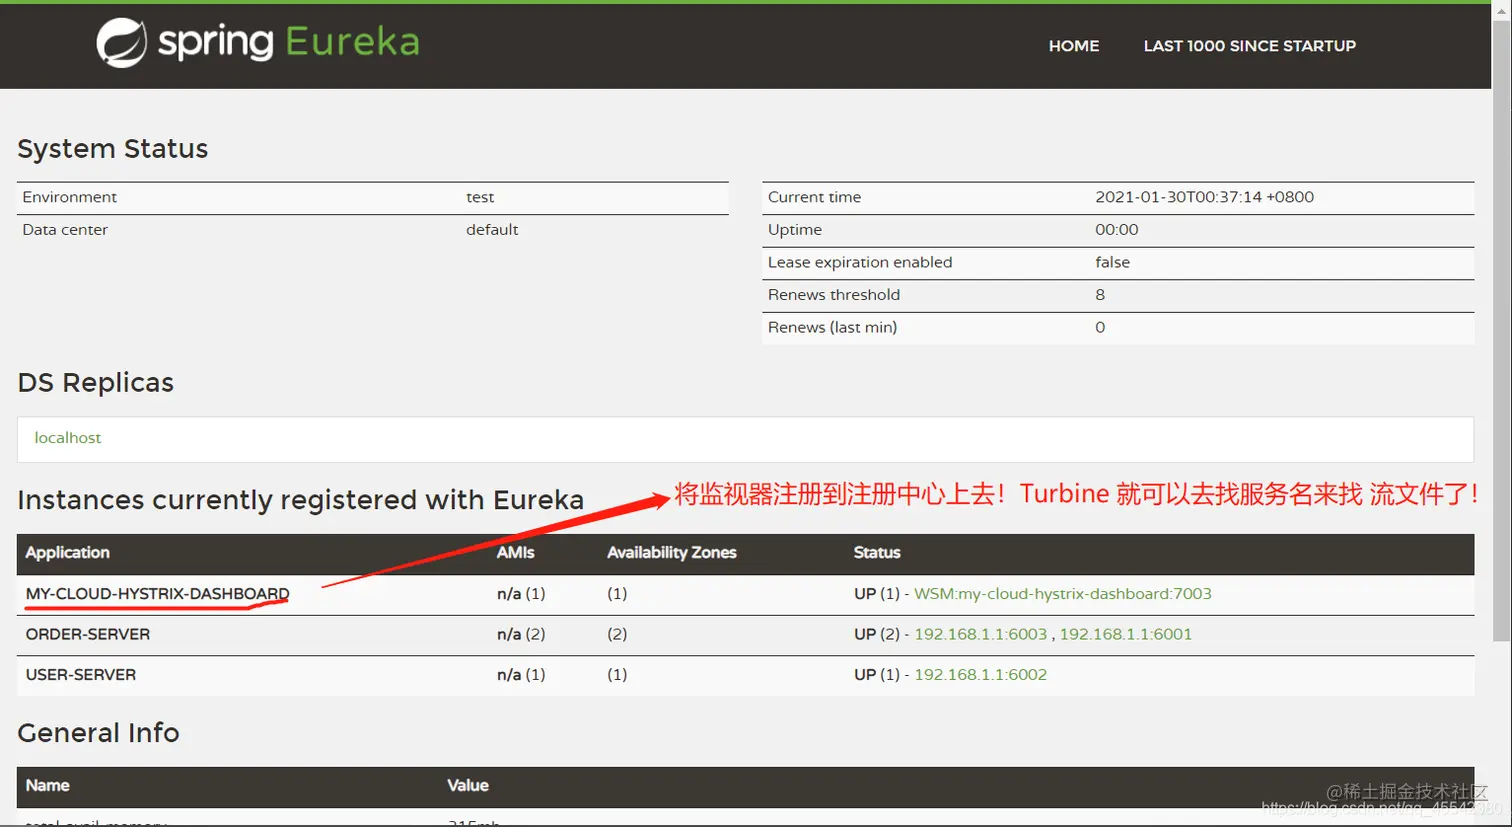1512x827 pixels.
Task: Click the Current time label
Action: (x=814, y=197)
